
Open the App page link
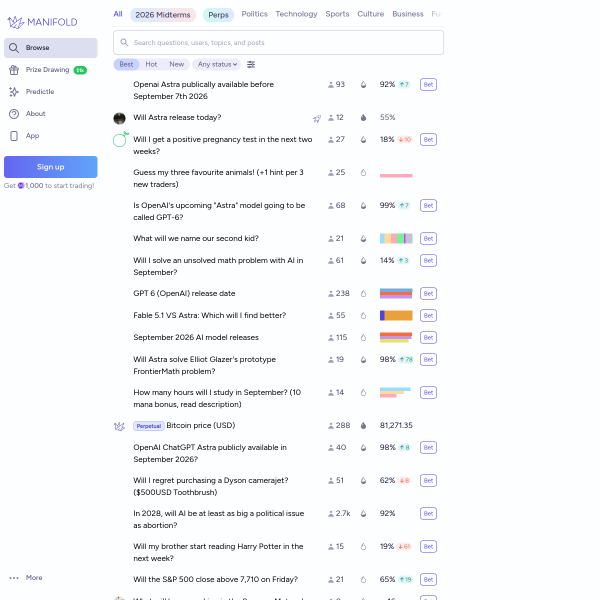pyautogui.click(x=51, y=136)
